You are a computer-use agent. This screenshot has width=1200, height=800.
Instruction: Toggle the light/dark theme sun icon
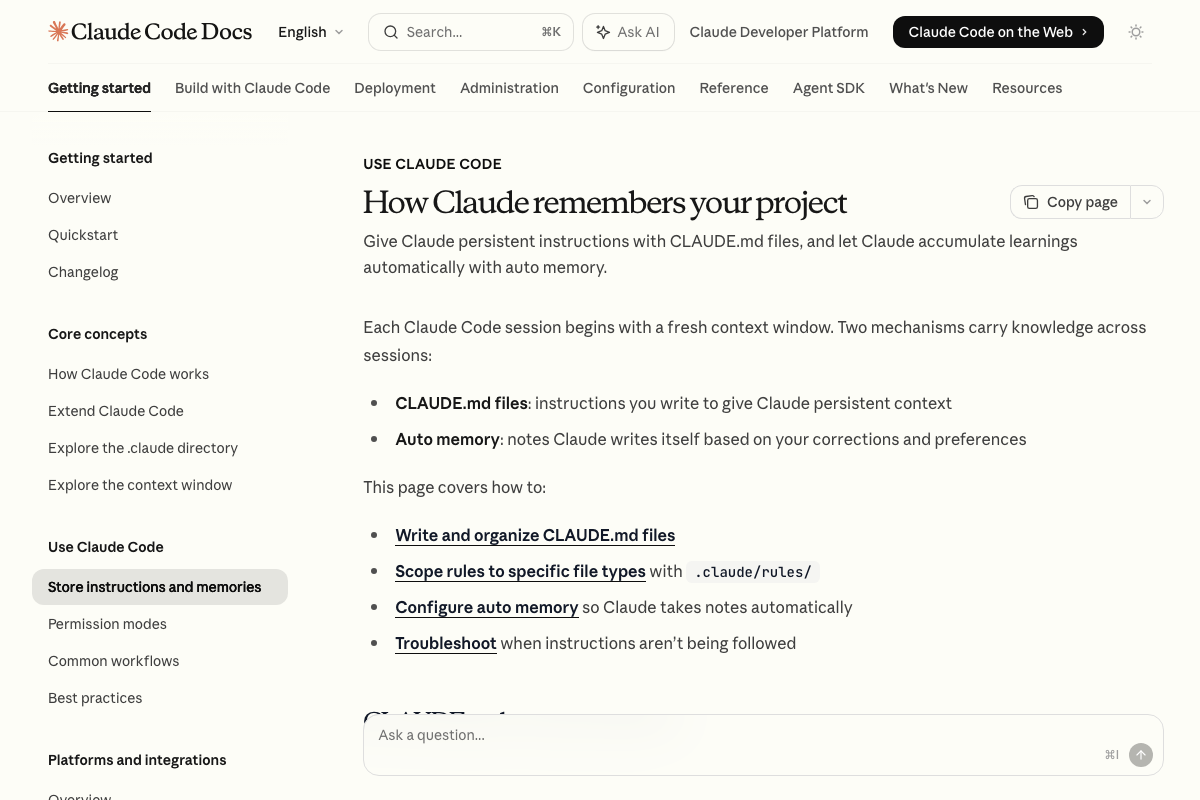[1136, 32]
